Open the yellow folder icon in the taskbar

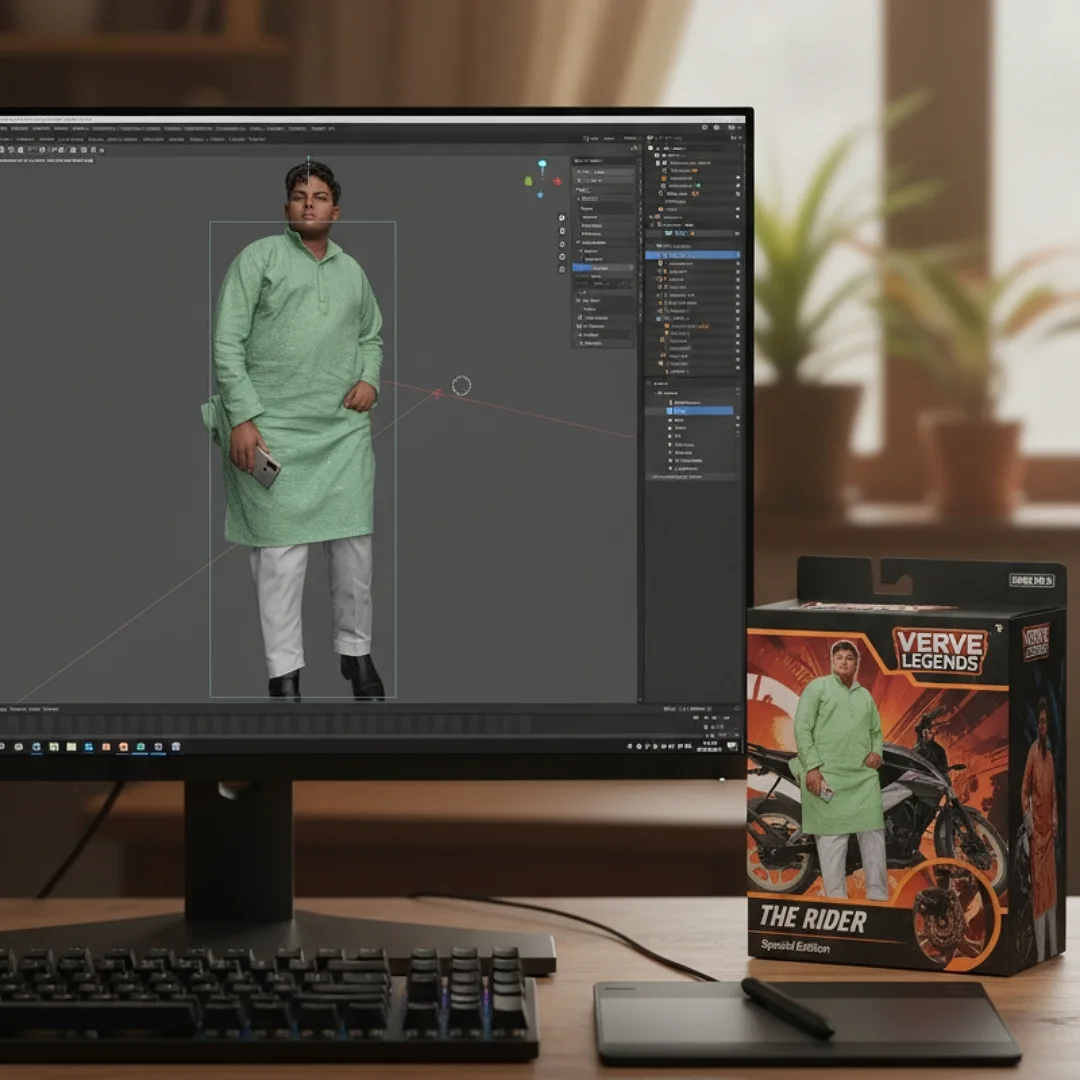70,746
